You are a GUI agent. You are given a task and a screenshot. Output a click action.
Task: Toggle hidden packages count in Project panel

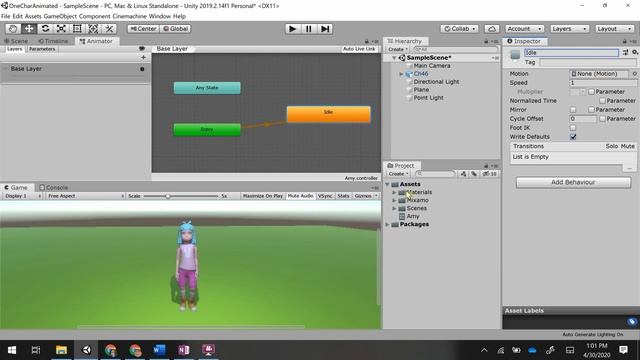pos(489,174)
